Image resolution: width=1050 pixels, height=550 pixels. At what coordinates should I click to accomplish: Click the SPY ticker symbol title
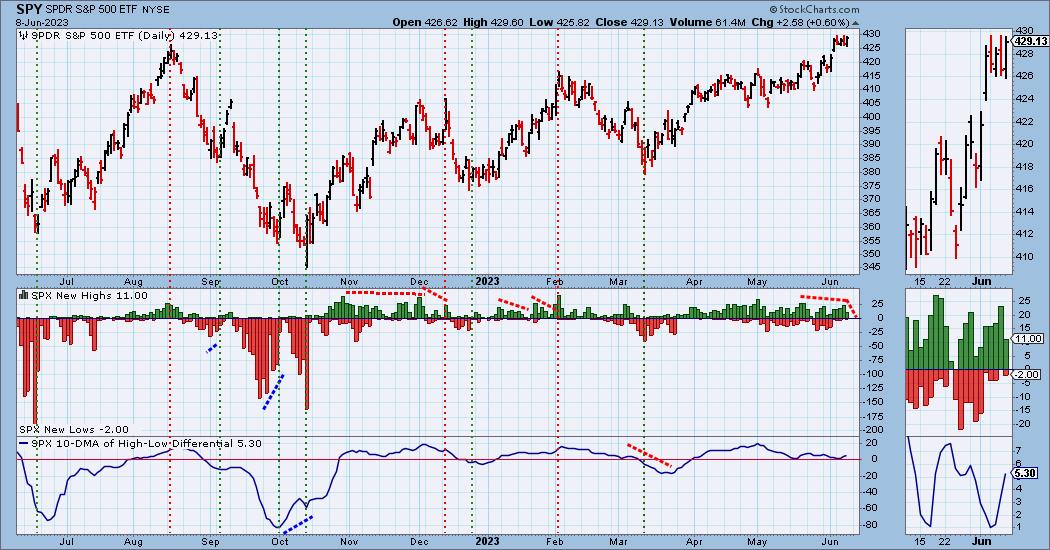point(29,9)
